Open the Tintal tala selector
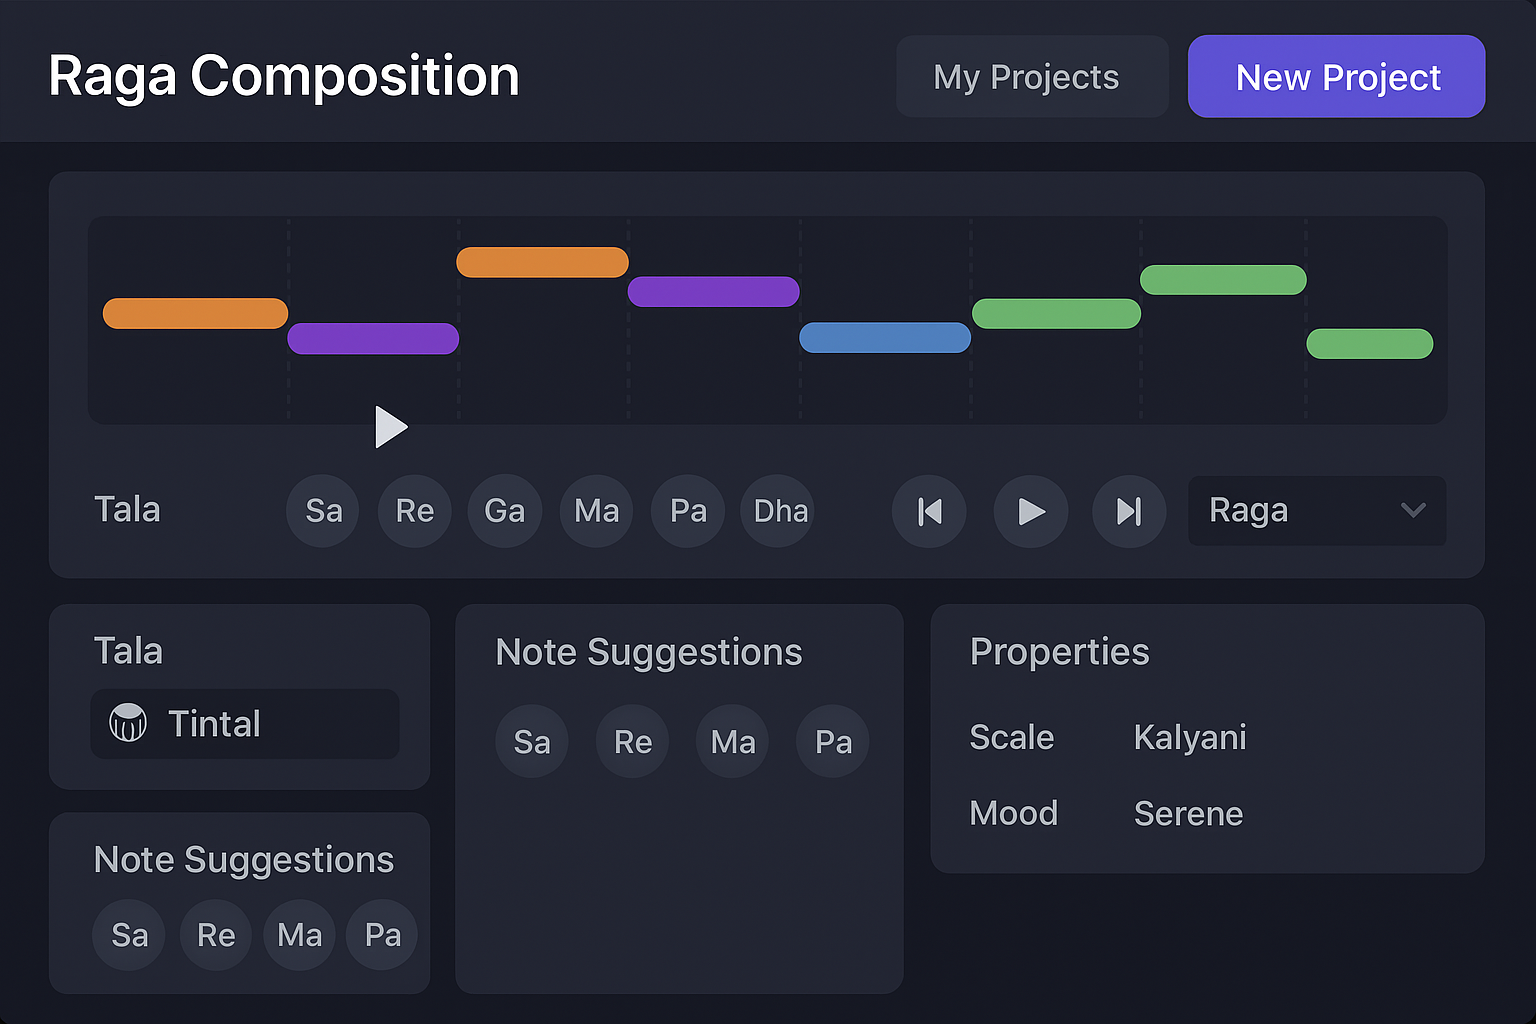1536x1024 pixels. click(x=245, y=723)
